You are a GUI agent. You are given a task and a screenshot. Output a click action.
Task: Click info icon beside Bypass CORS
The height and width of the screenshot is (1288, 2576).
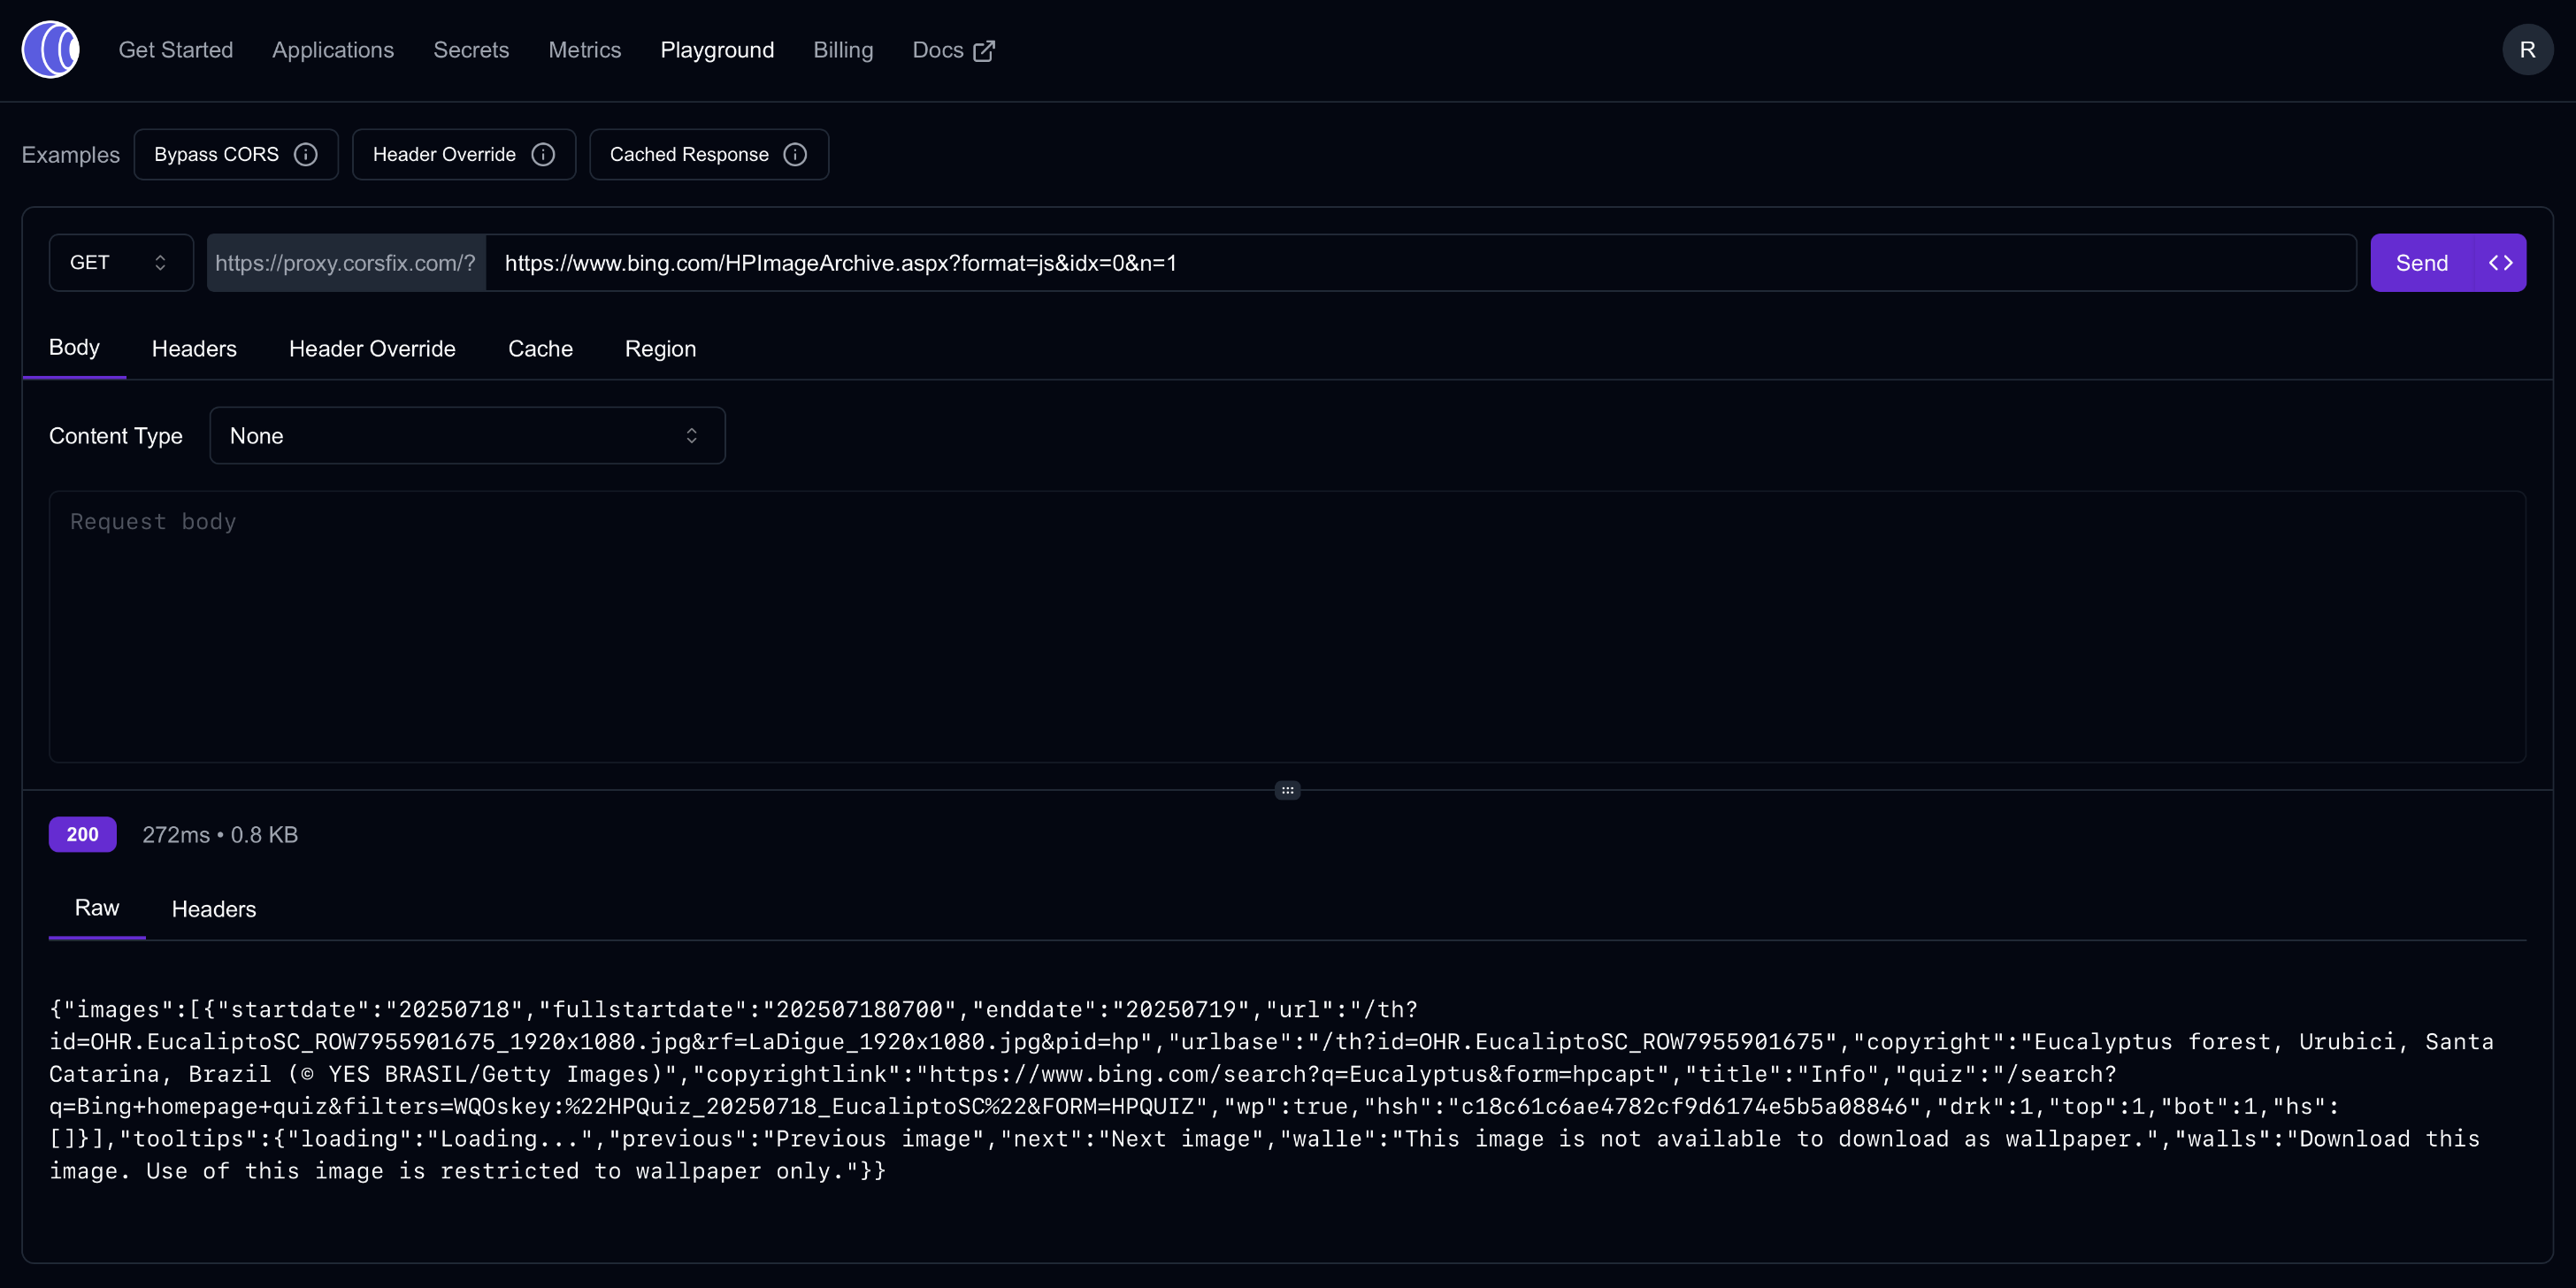tap(306, 154)
